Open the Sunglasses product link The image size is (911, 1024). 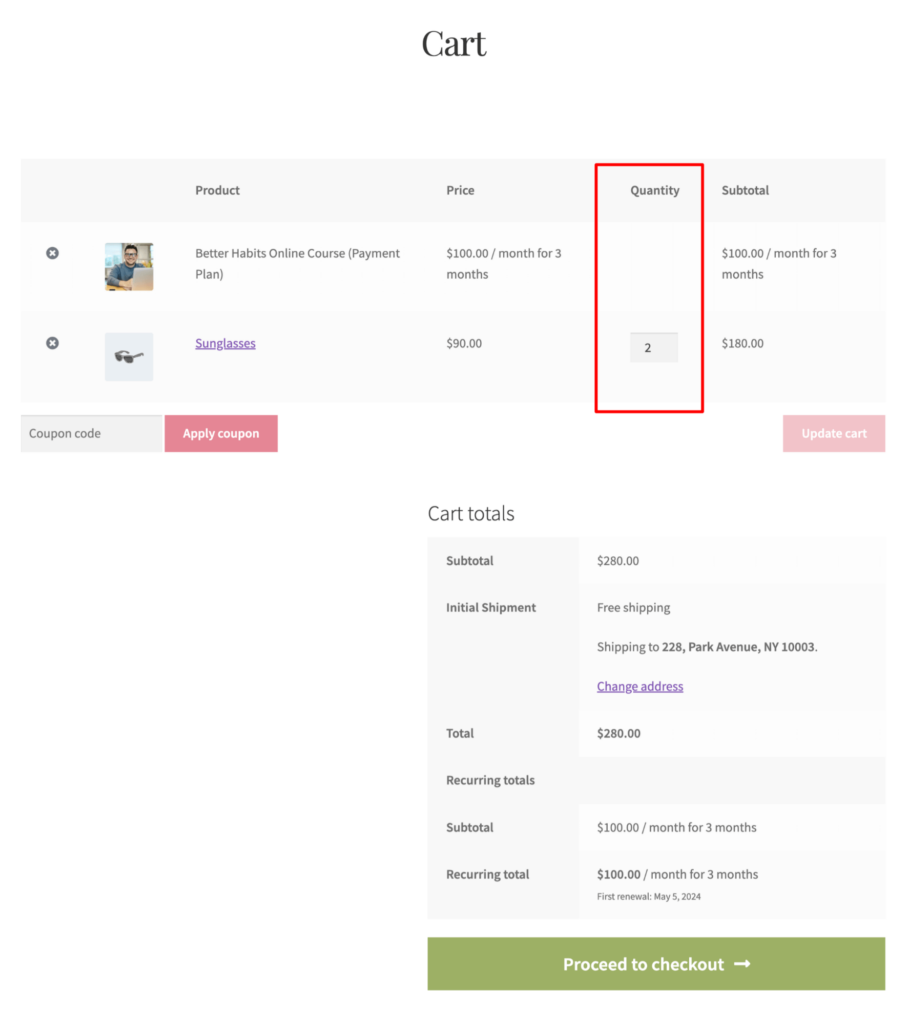click(x=225, y=343)
